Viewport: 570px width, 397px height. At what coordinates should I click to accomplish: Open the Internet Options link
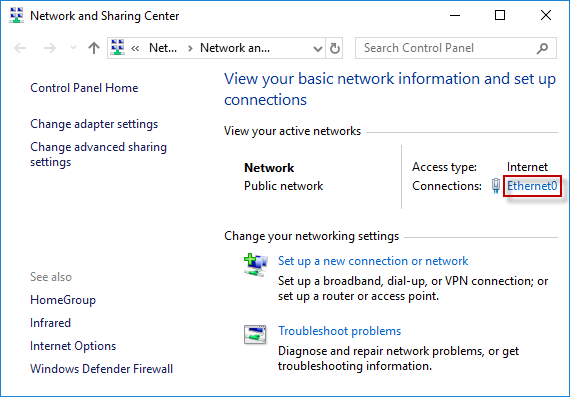tap(73, 346)
